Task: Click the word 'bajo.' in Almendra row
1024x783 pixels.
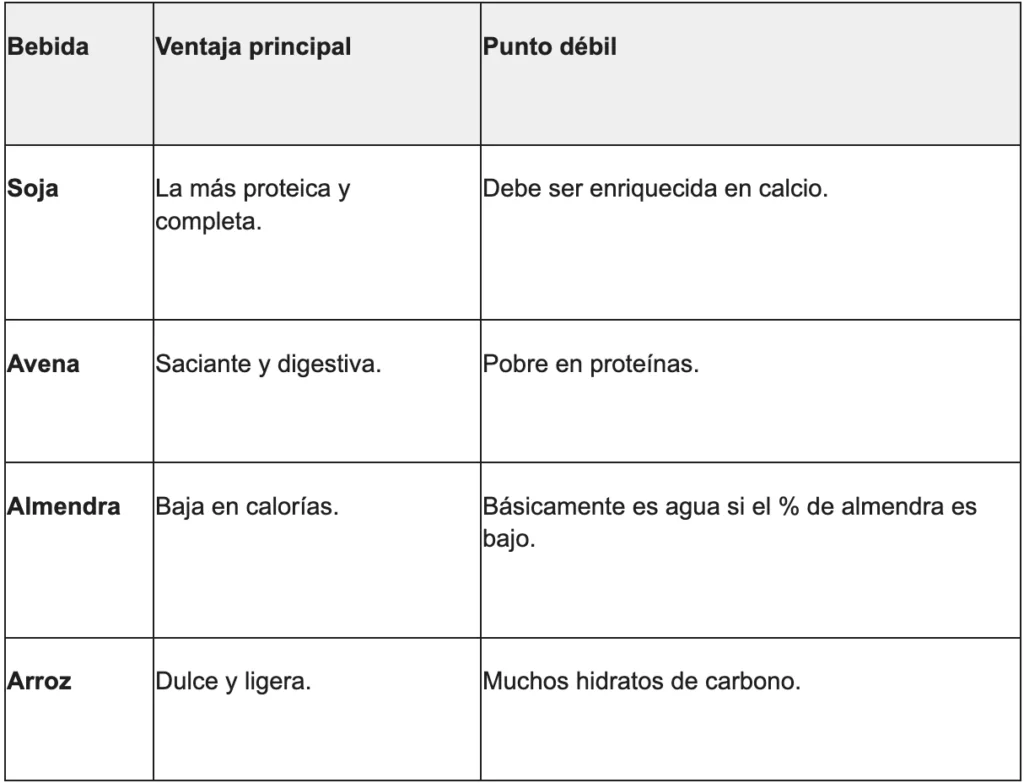Action: click(509, 539)
